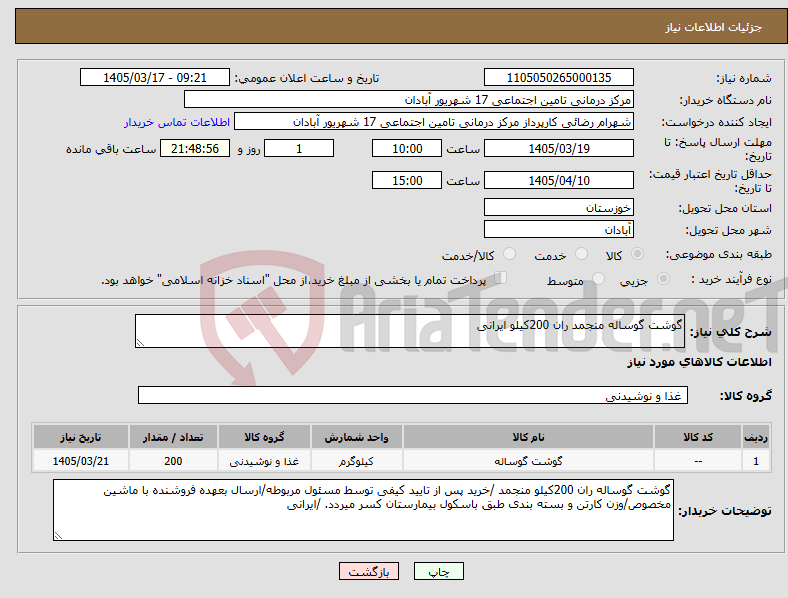
Task: Click the چاپ (print) button
Action: tap(438, 571)
